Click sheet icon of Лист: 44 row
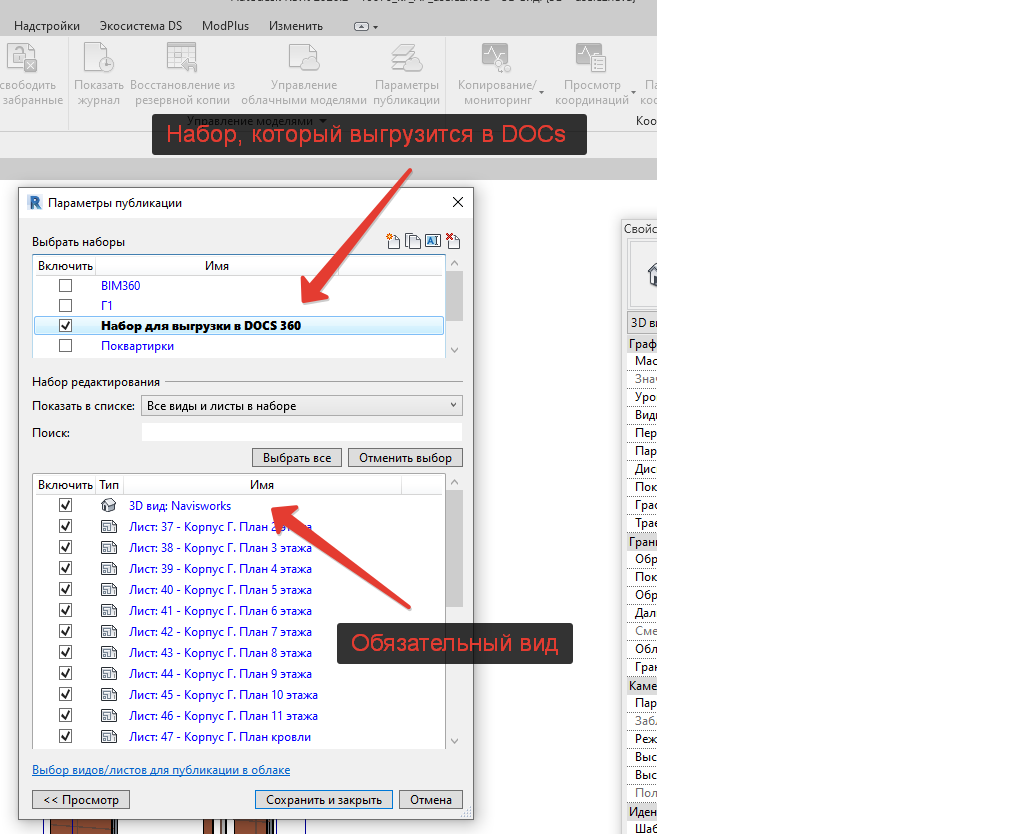Image resolution: width=1015 pixels, height=834 pixels. 108,673
